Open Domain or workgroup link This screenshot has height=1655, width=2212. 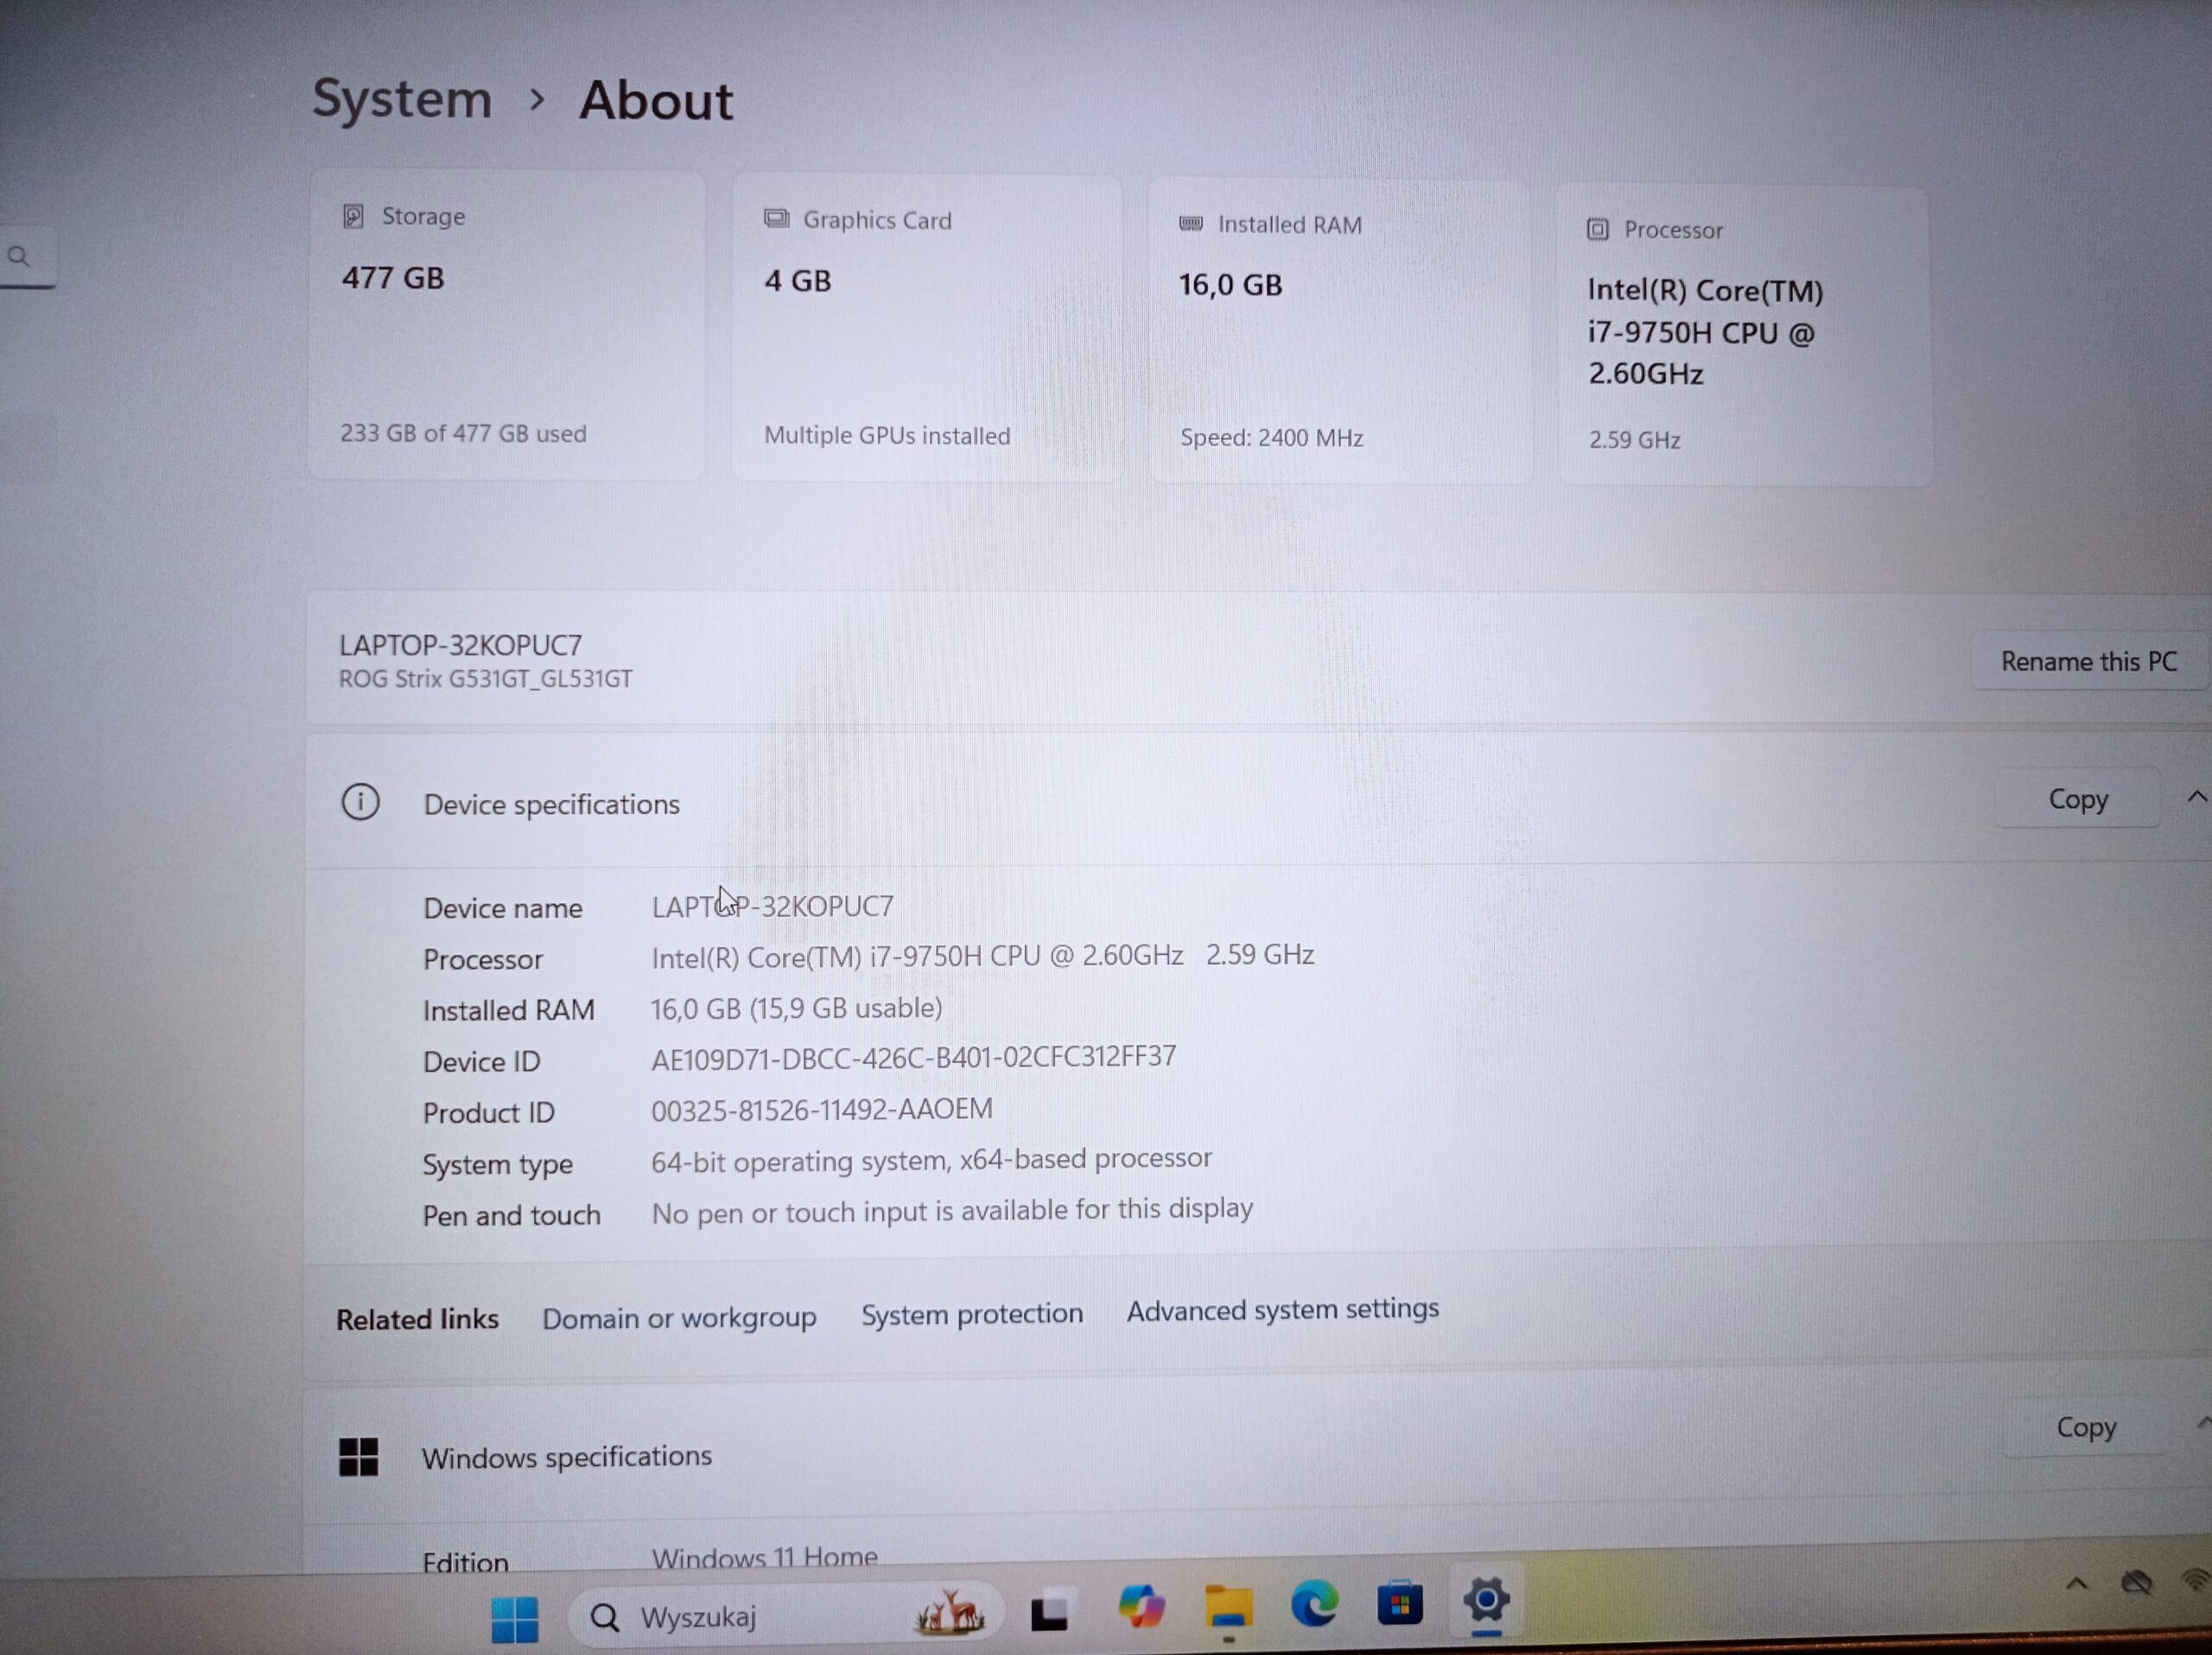679,1318
